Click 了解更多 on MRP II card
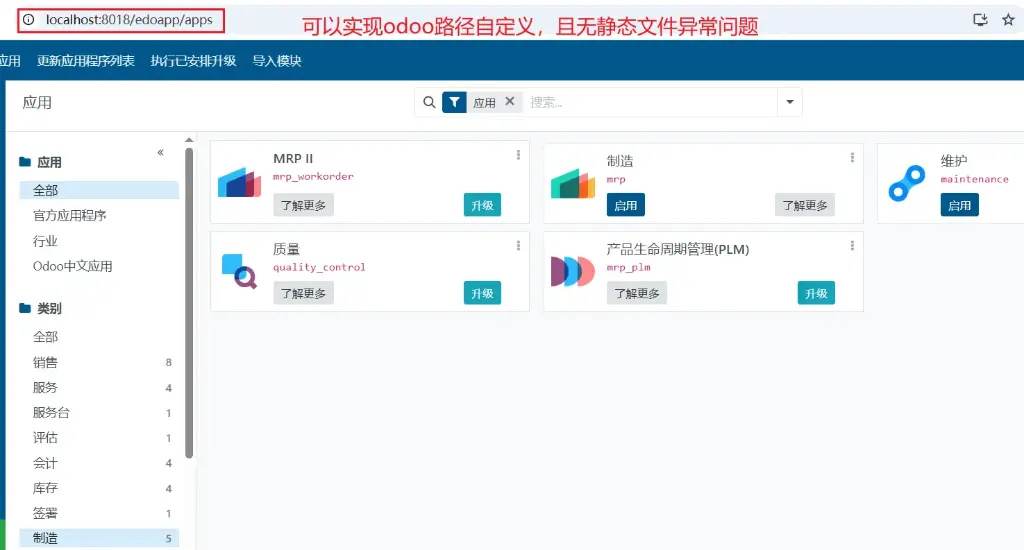The height and width of the screenshot is (550, 1024). tap(304, 205)
